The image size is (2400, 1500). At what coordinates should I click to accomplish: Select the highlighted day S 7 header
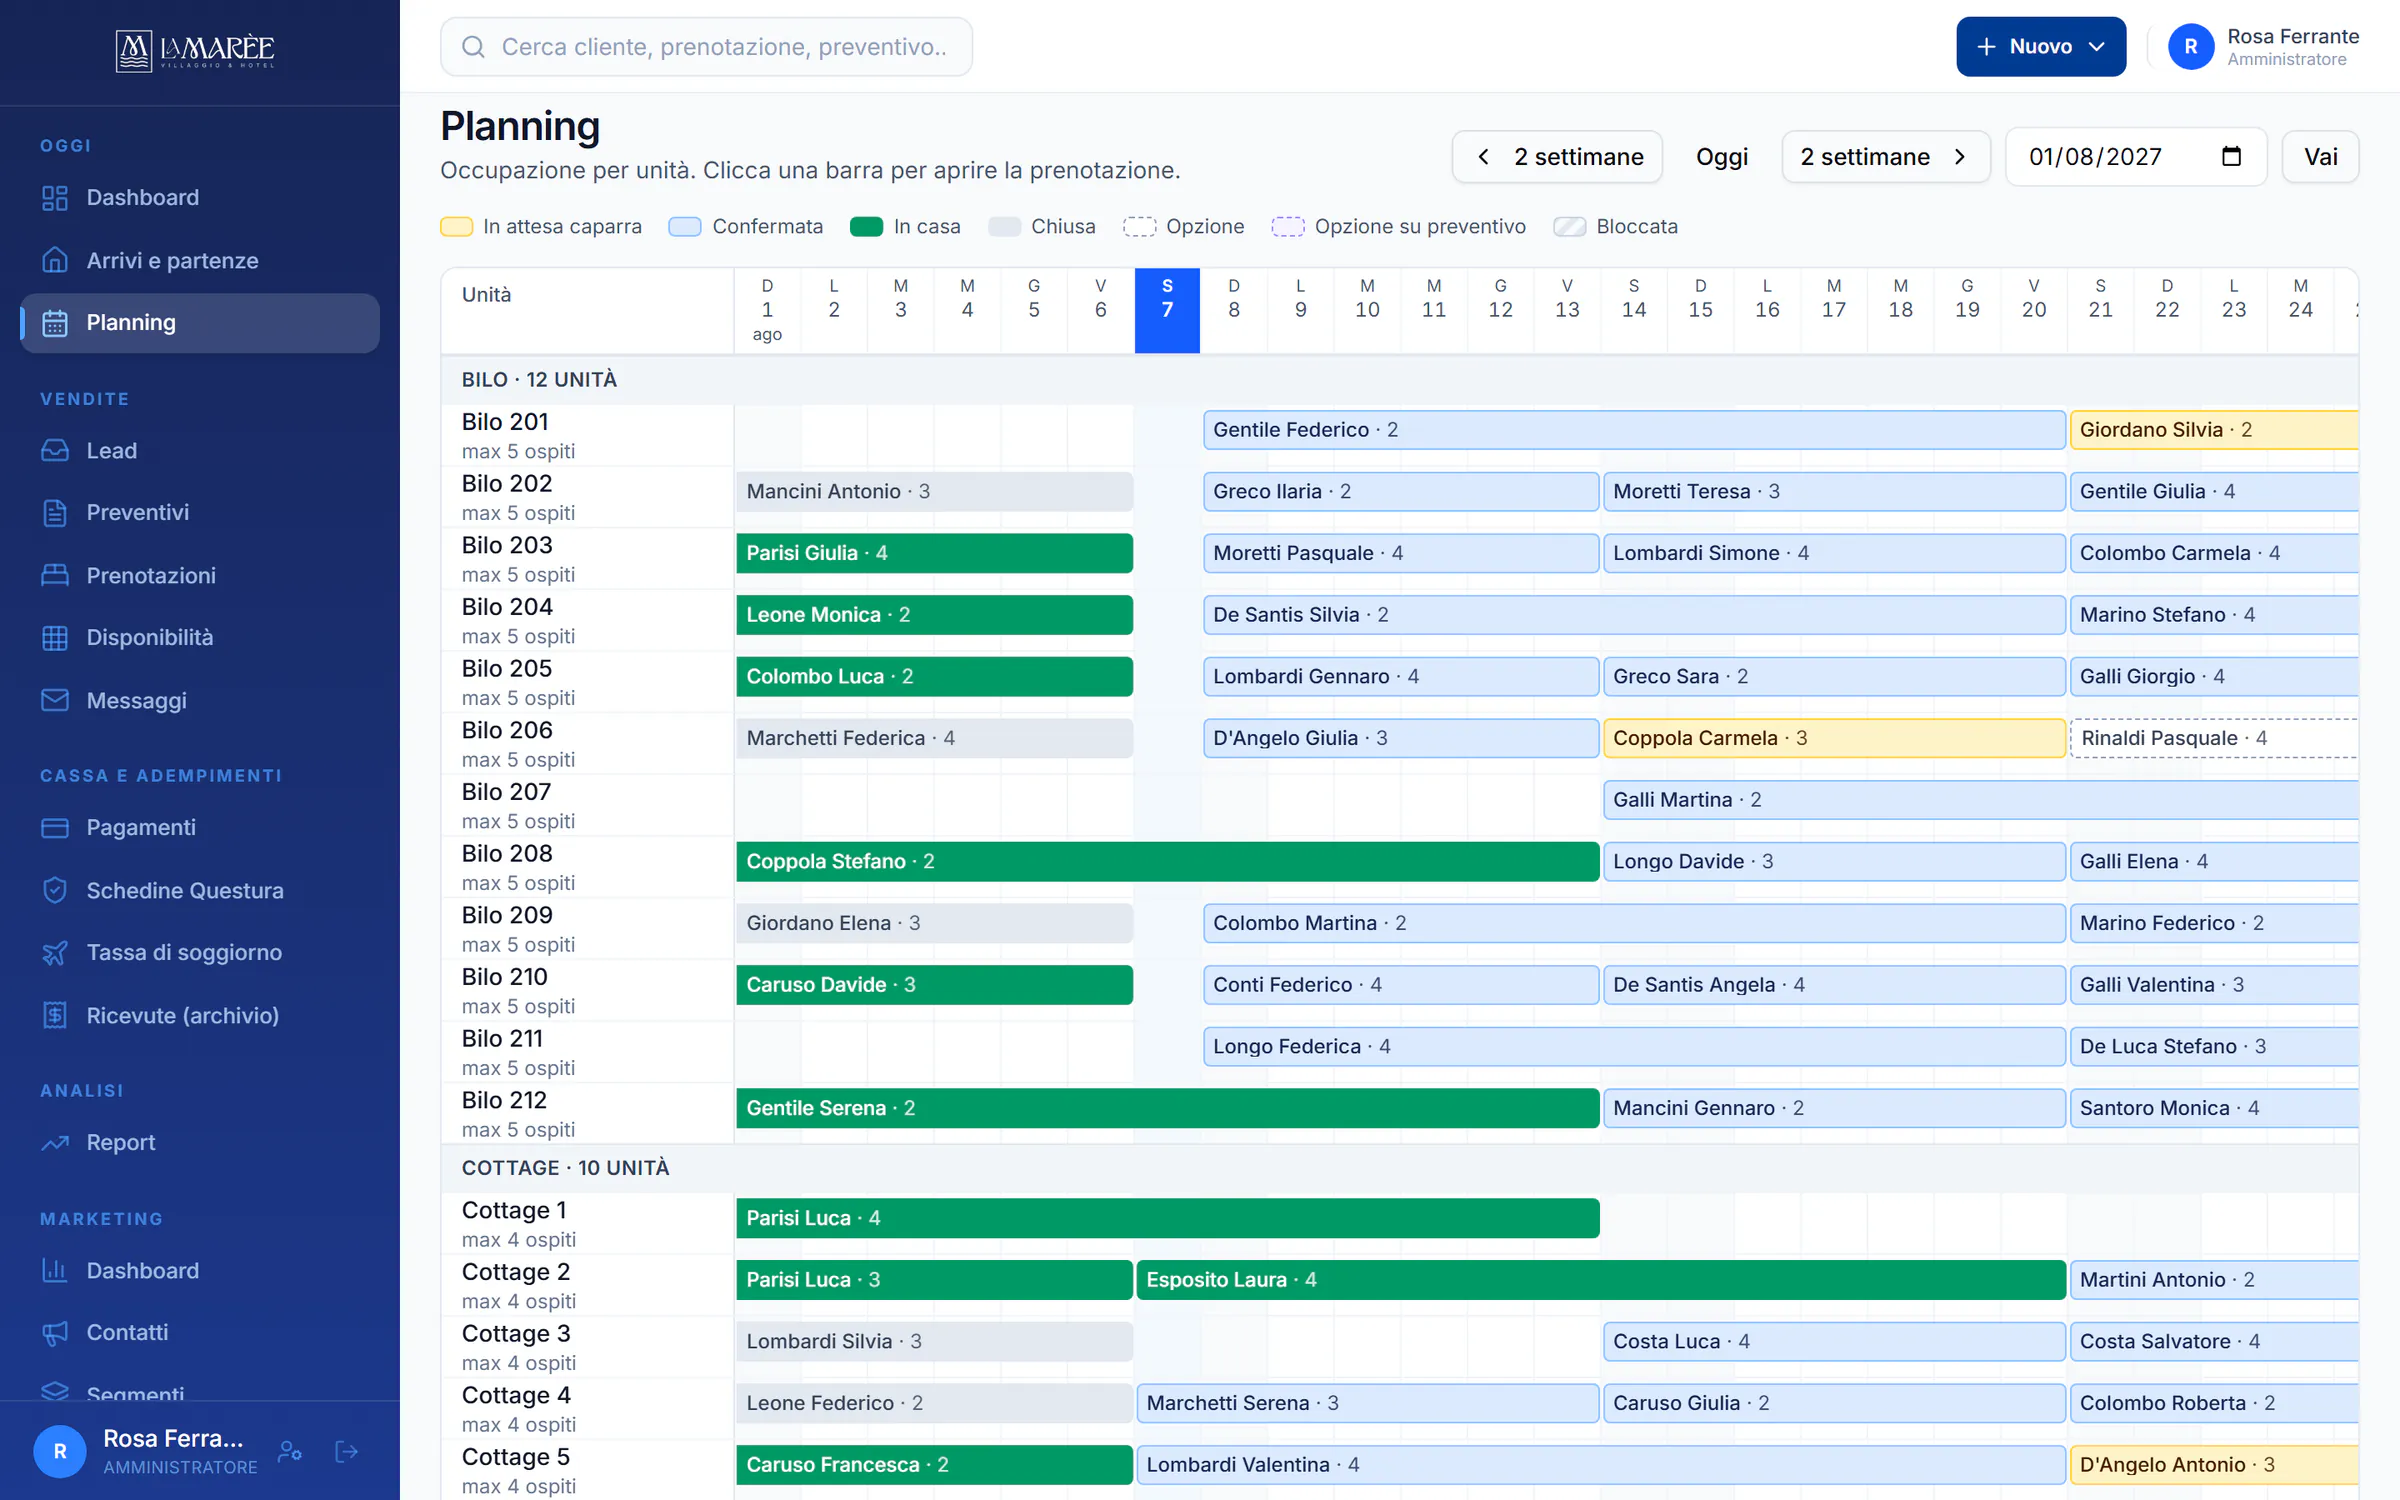coord(1167,310)
